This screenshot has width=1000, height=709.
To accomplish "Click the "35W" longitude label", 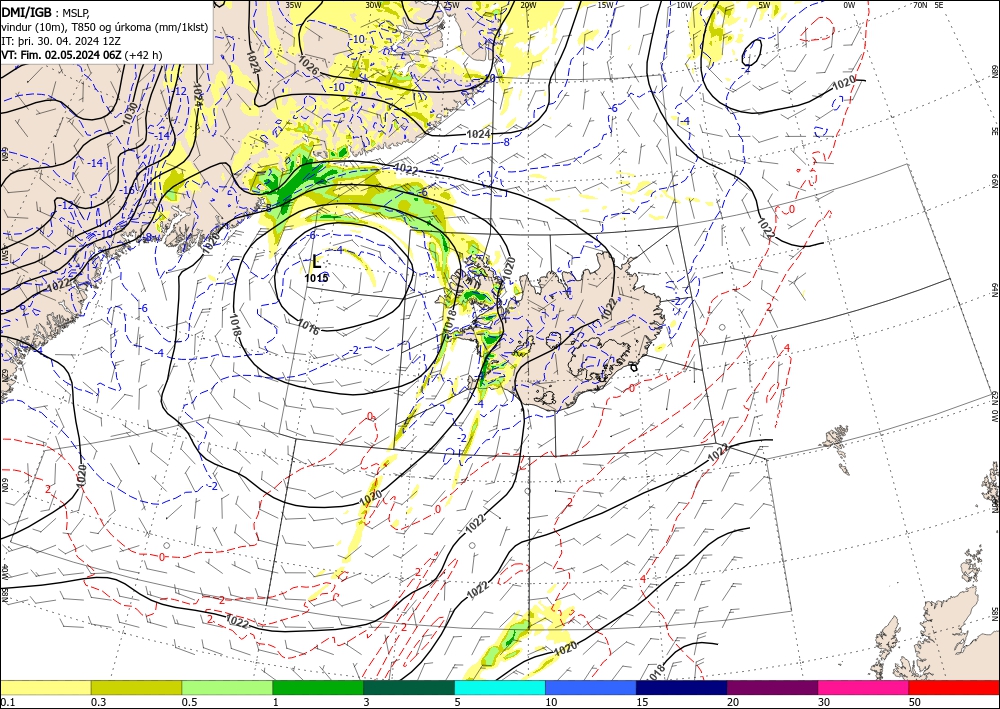I will coord(293,5).
